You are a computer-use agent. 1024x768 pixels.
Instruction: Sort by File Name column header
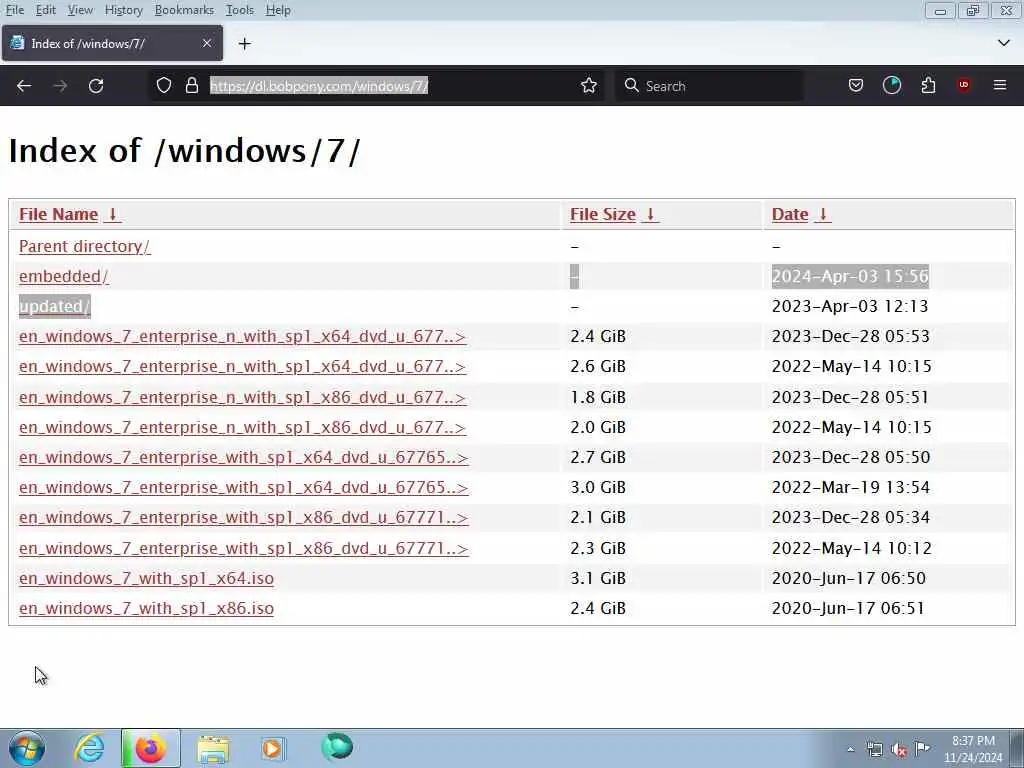click(x=58, y=214)
